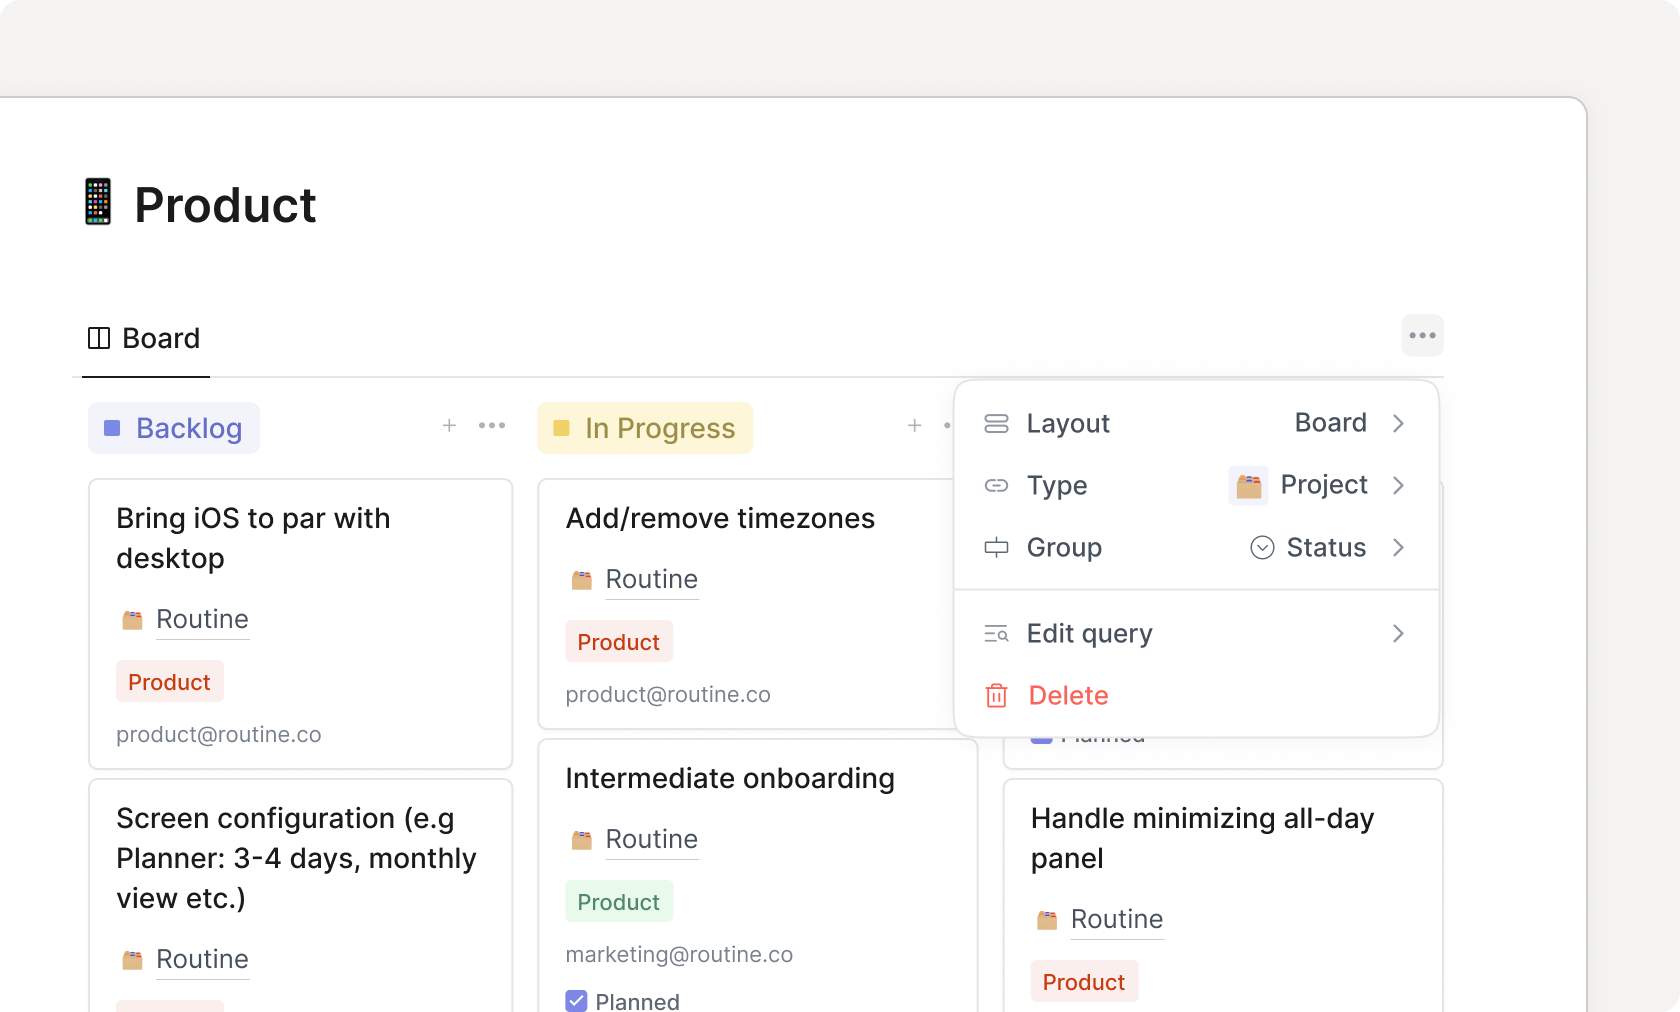Viewport: 1680px width, 1012px height.
Task: Open the Screen configuration card title
Action: coord(296,858)
